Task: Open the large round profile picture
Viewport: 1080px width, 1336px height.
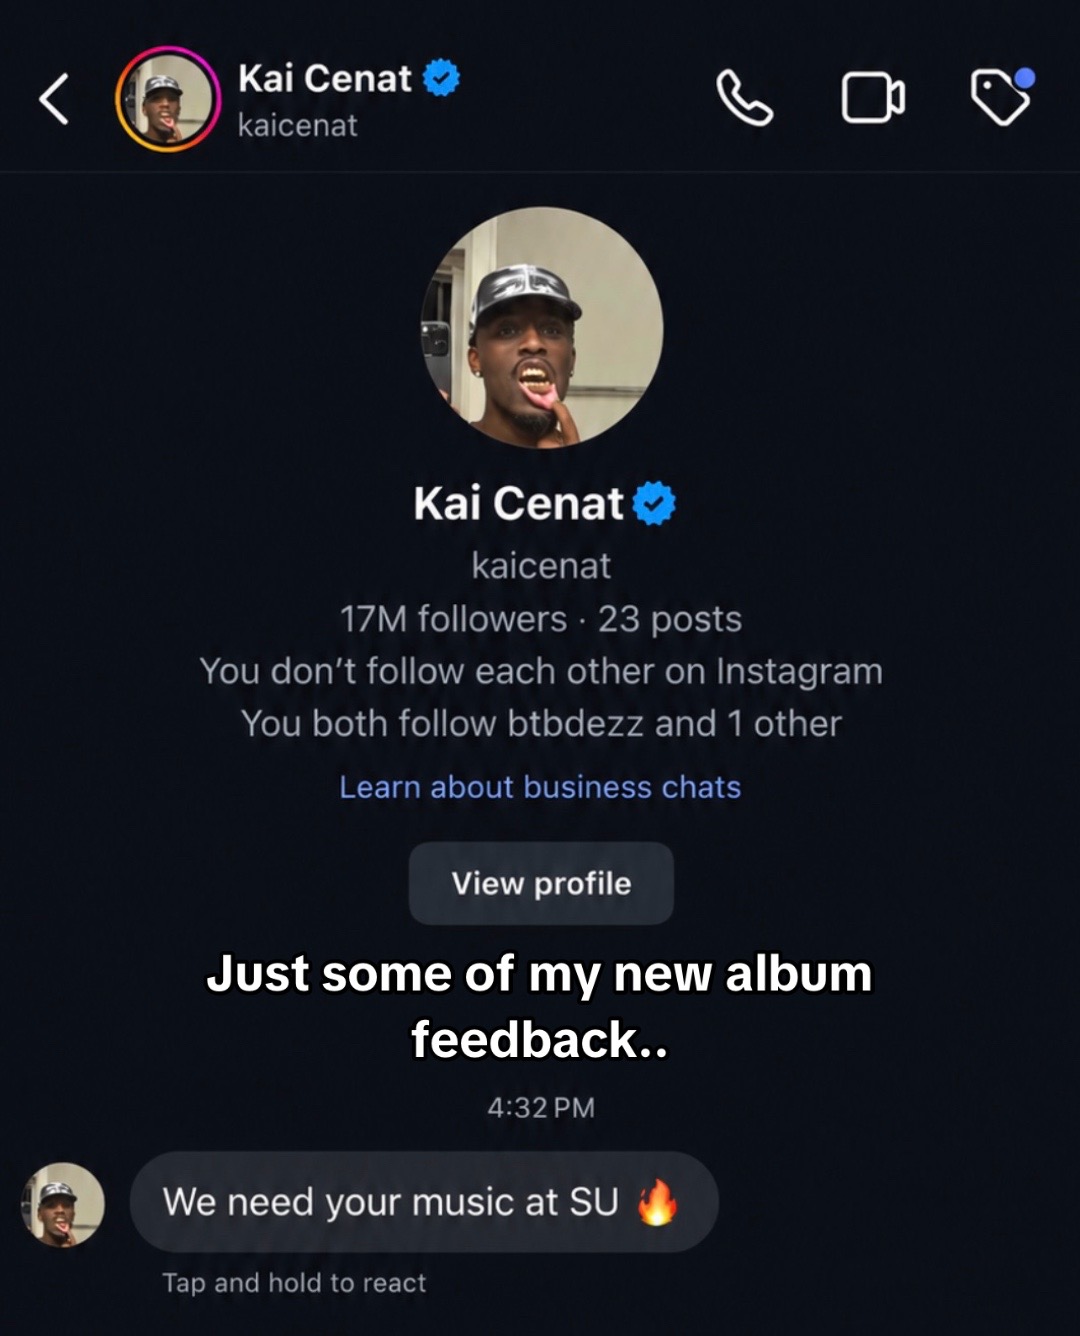Action: tap(542, 327)
